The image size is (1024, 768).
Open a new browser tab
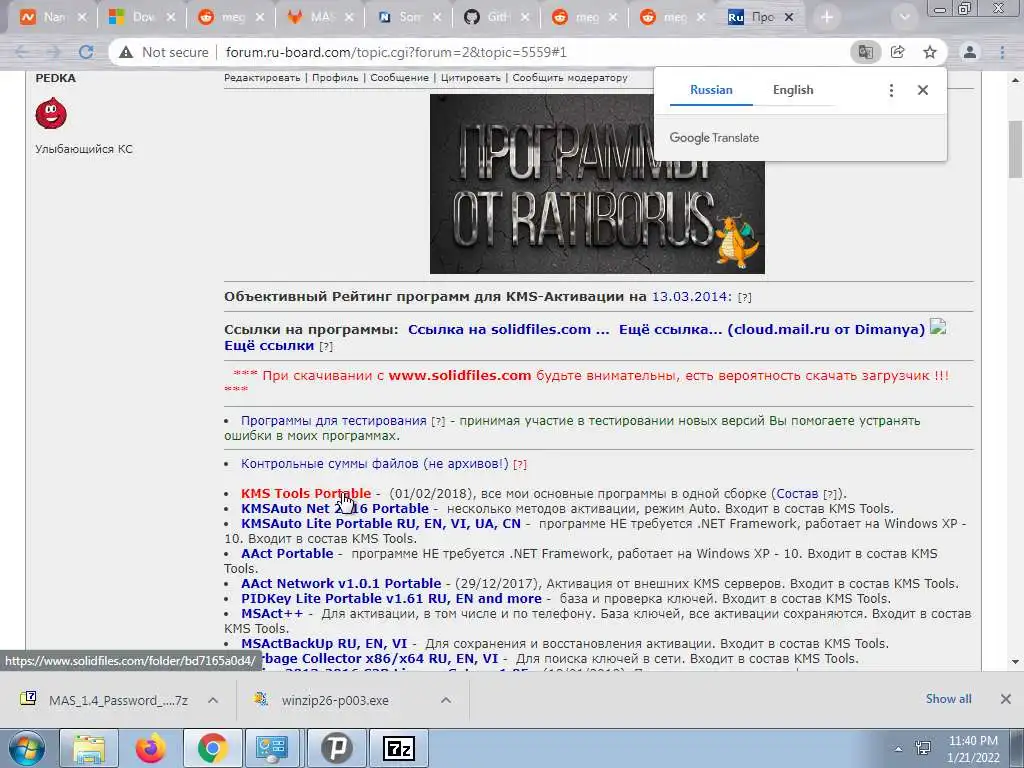[x=827, y=18]
